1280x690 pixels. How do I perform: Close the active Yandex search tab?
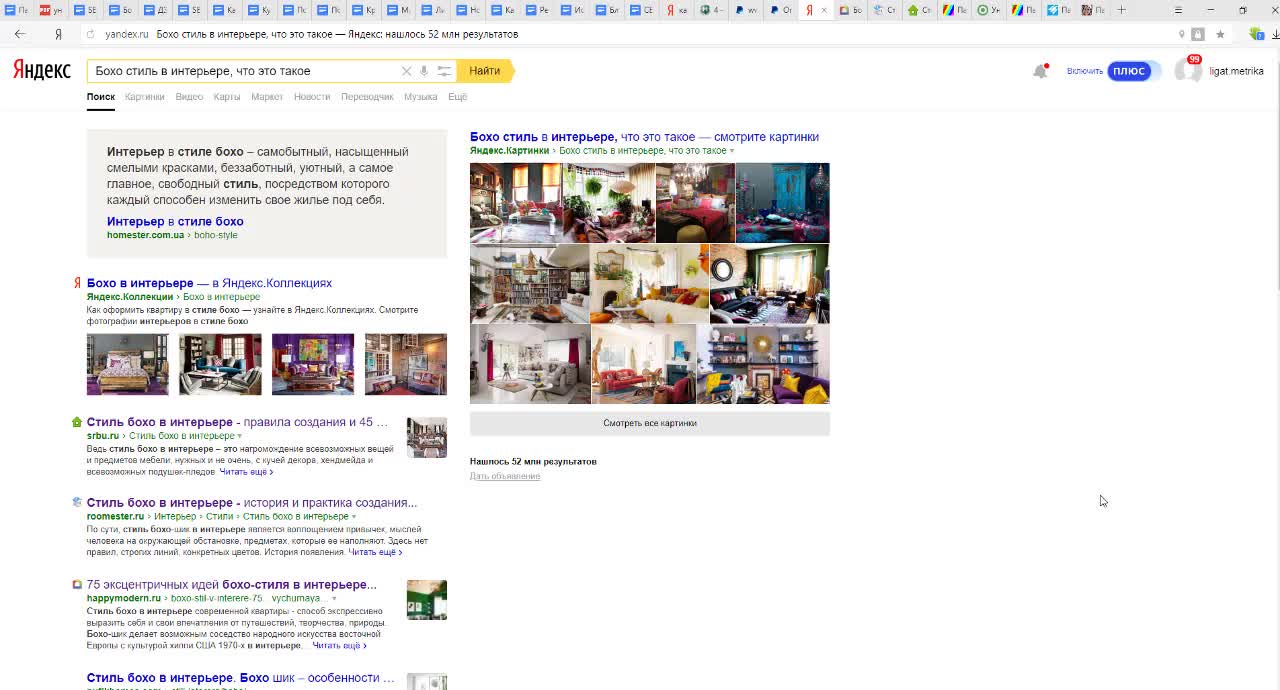[x=824, y=10]
